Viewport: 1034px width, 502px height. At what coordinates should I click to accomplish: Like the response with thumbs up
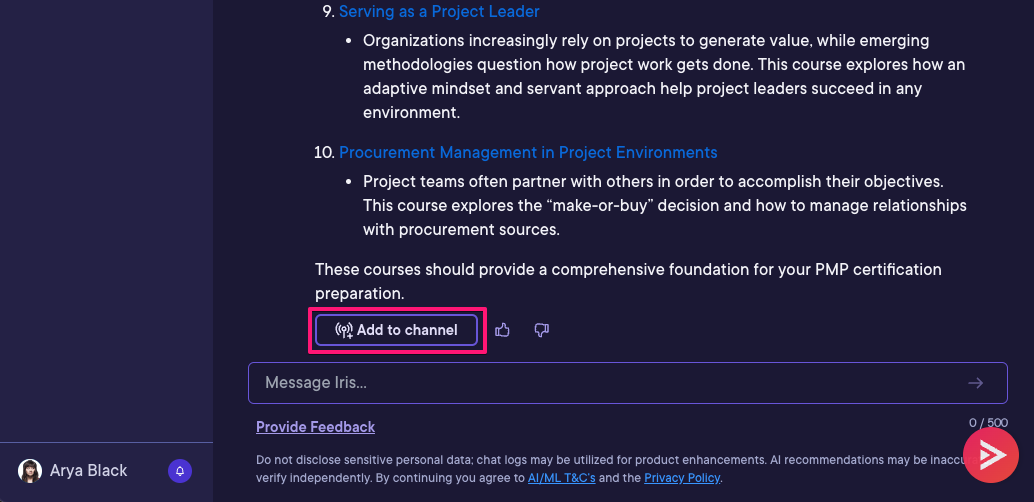[502, 330]
